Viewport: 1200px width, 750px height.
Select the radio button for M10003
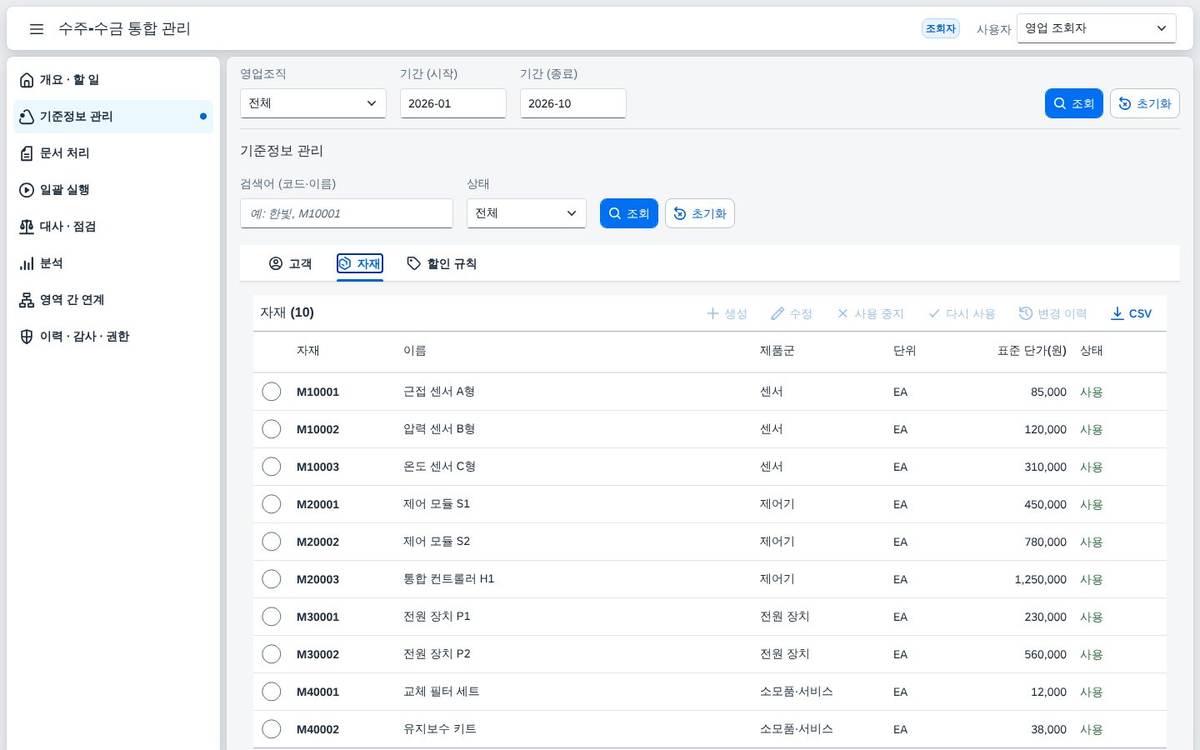271,466
